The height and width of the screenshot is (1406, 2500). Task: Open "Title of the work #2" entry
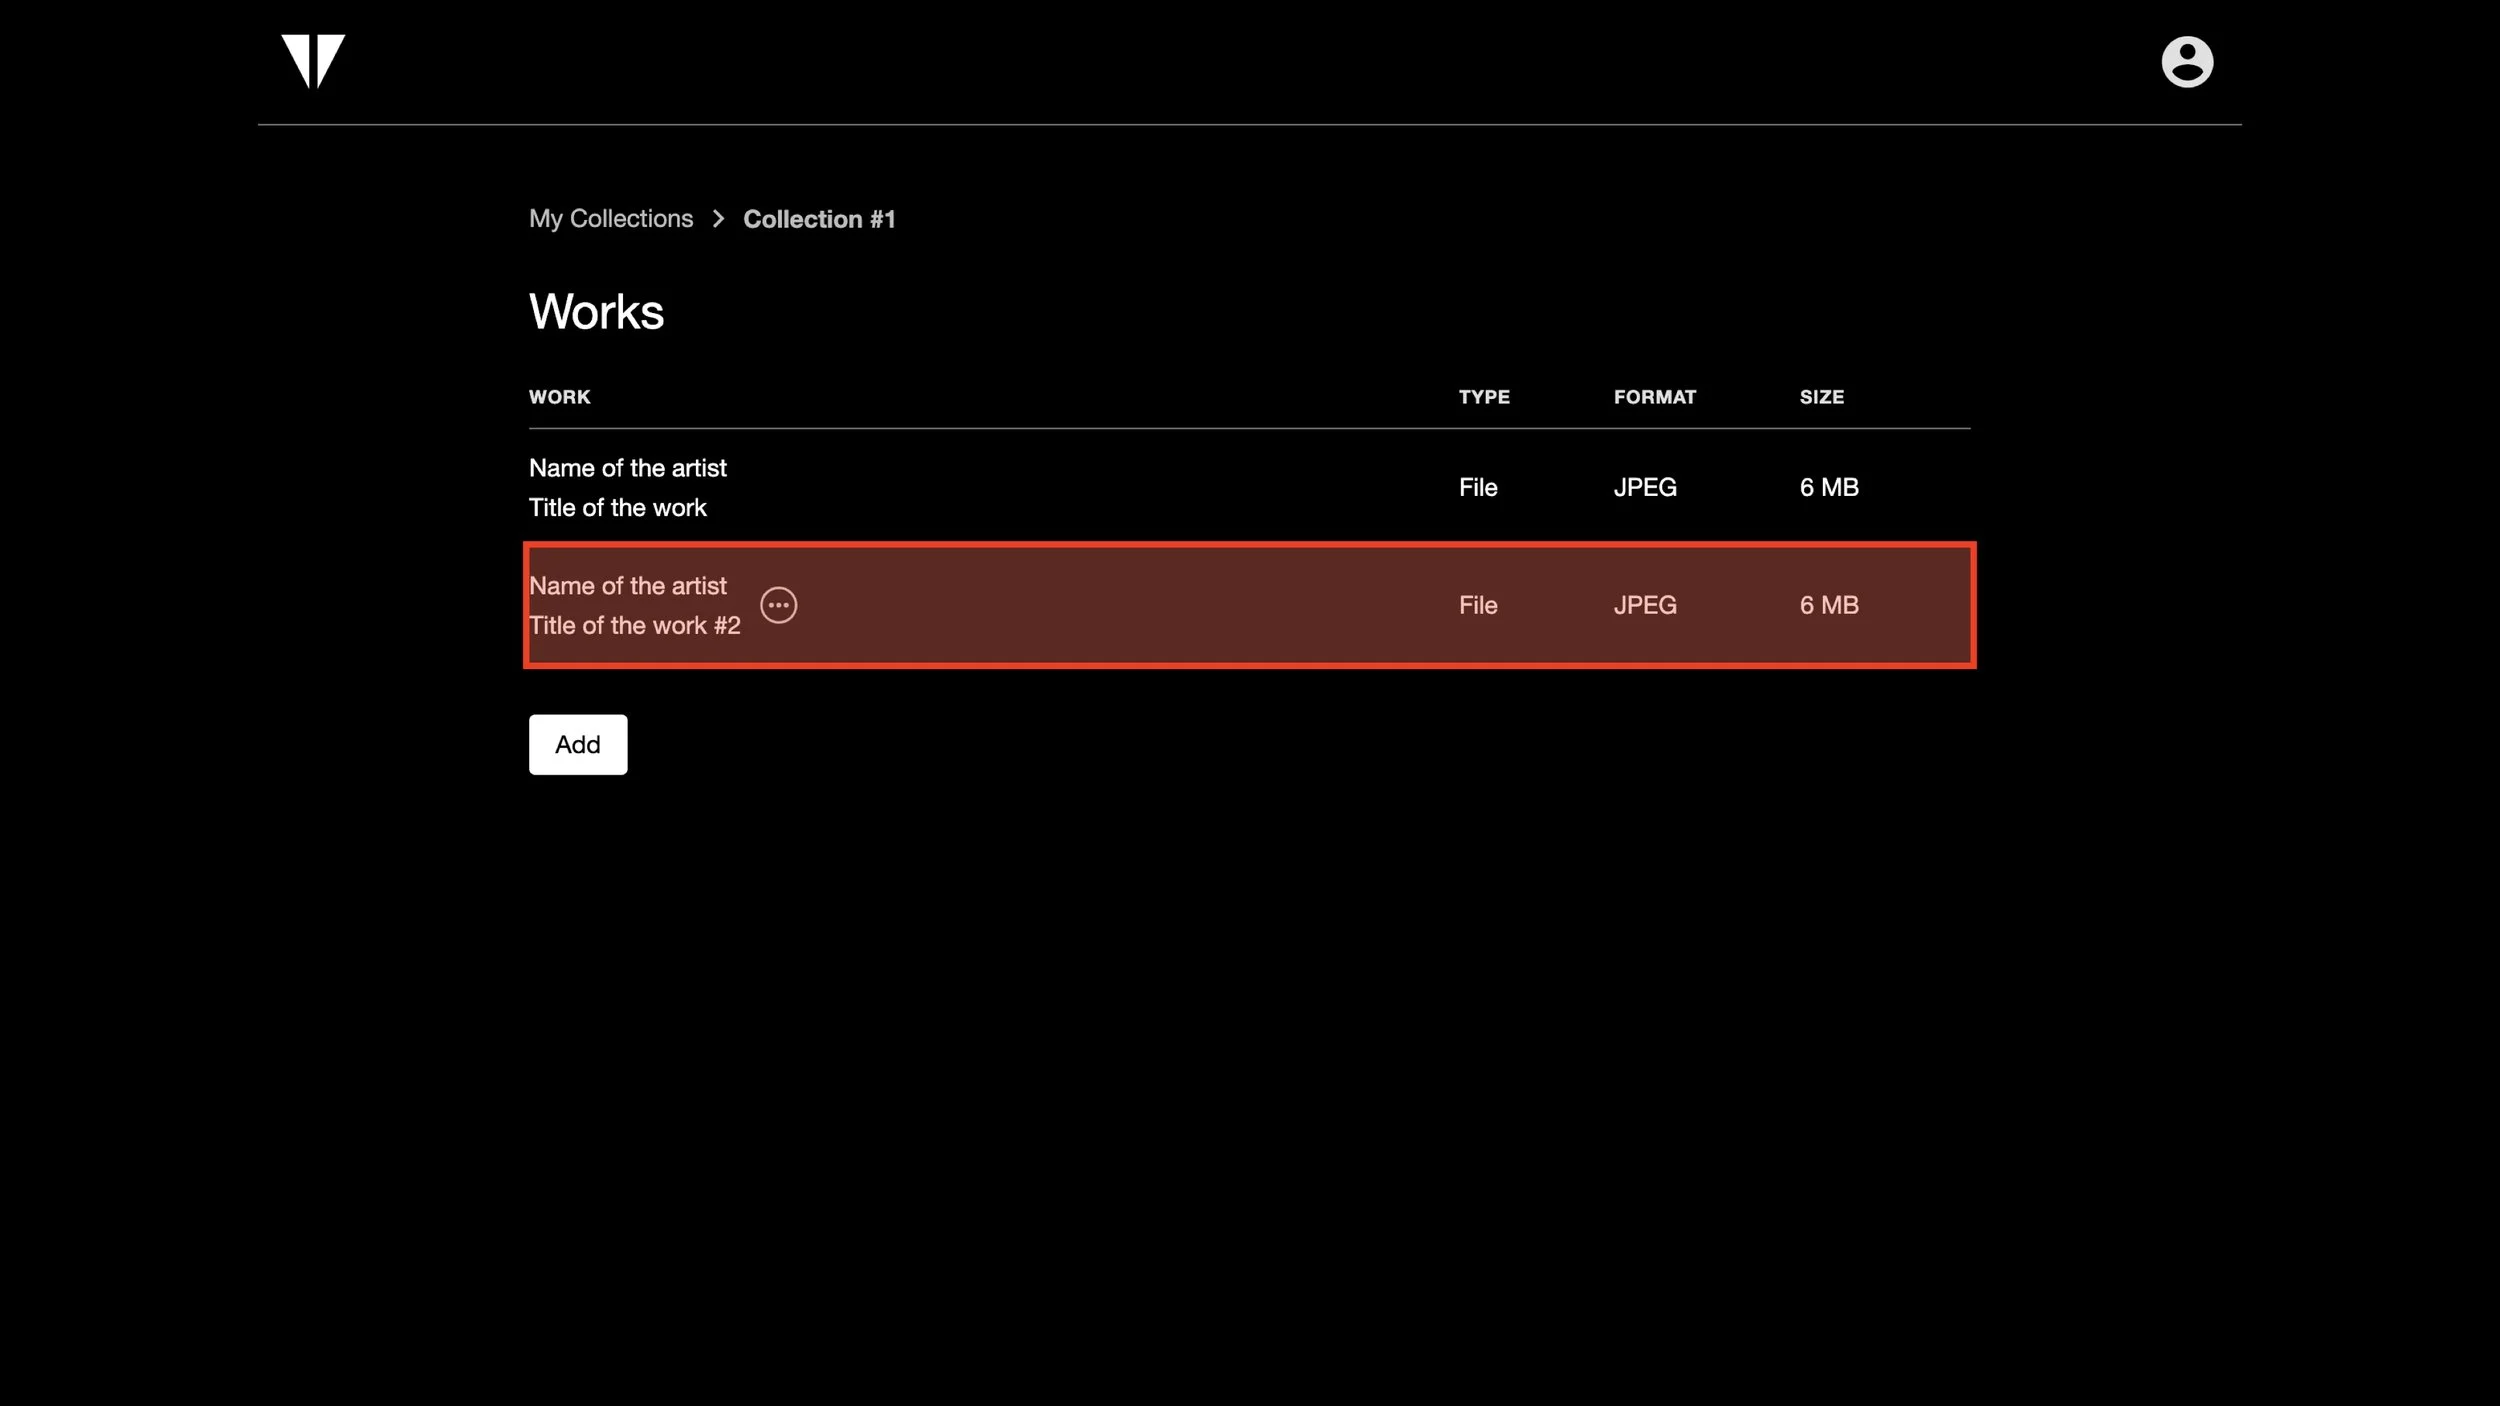coord(634,626)
